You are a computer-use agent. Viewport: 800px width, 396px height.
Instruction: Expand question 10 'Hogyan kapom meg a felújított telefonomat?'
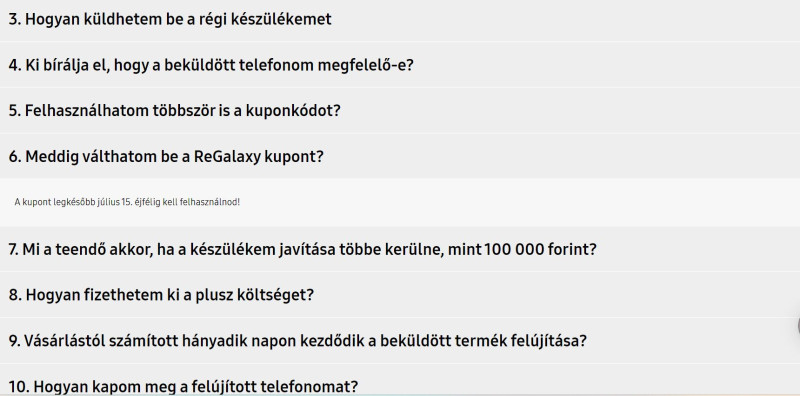coord(400,380)
